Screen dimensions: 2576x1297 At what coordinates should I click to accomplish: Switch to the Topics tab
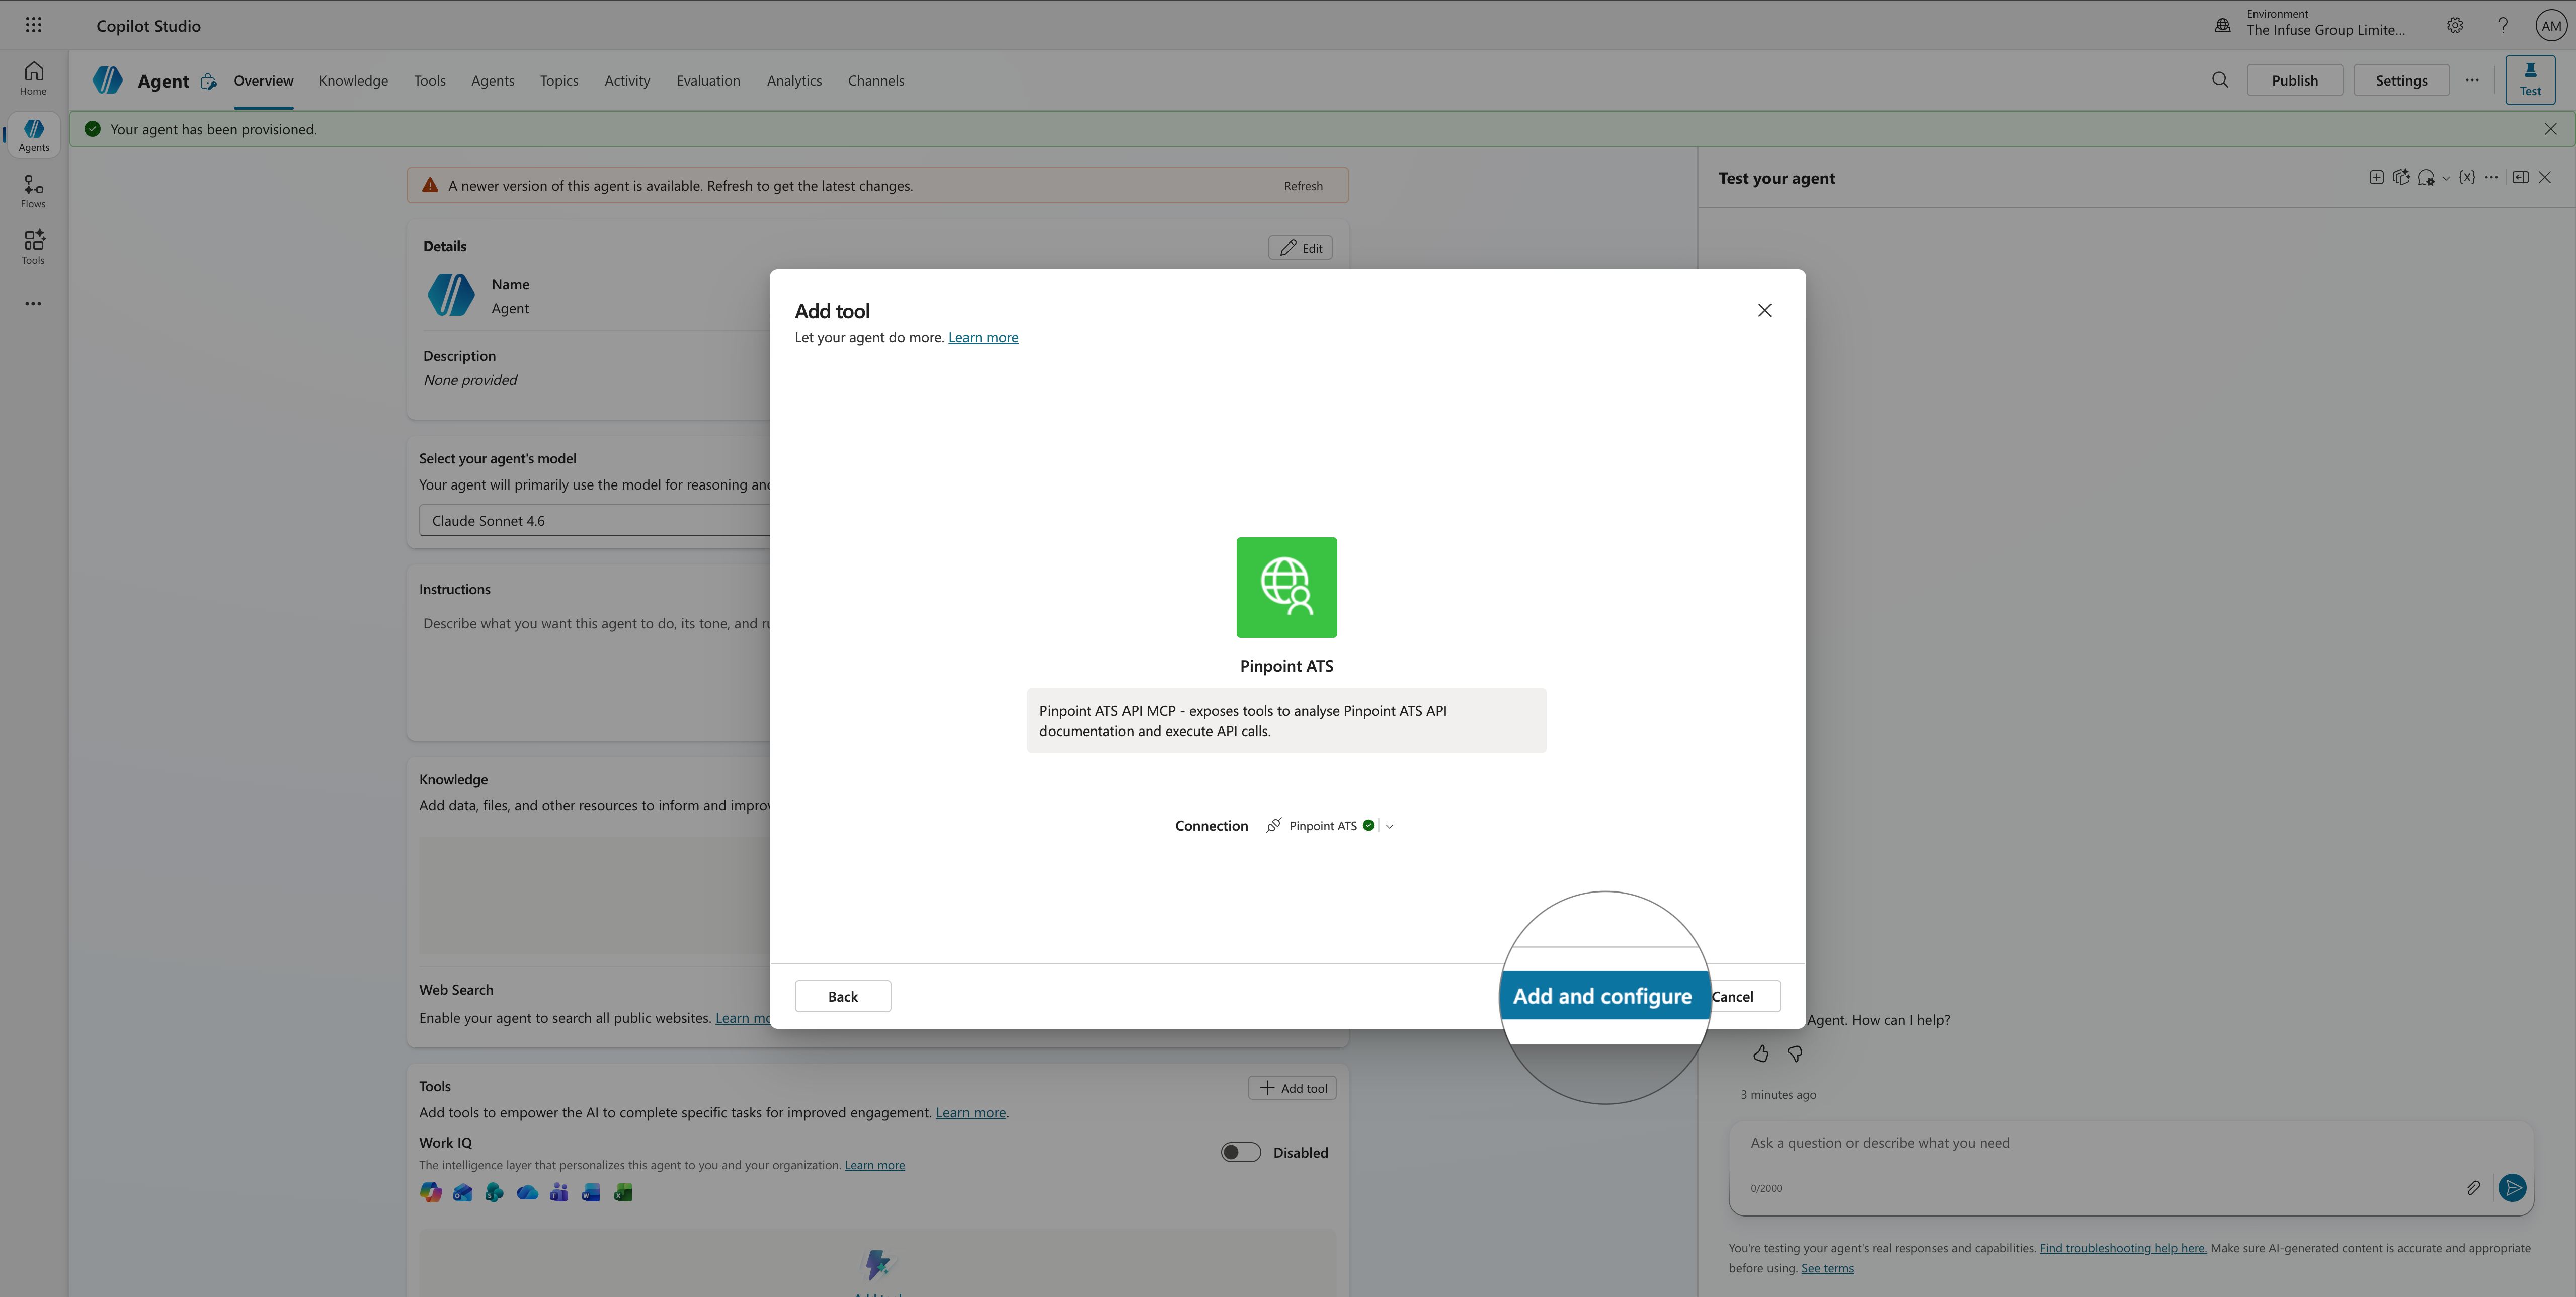(559, 81)
